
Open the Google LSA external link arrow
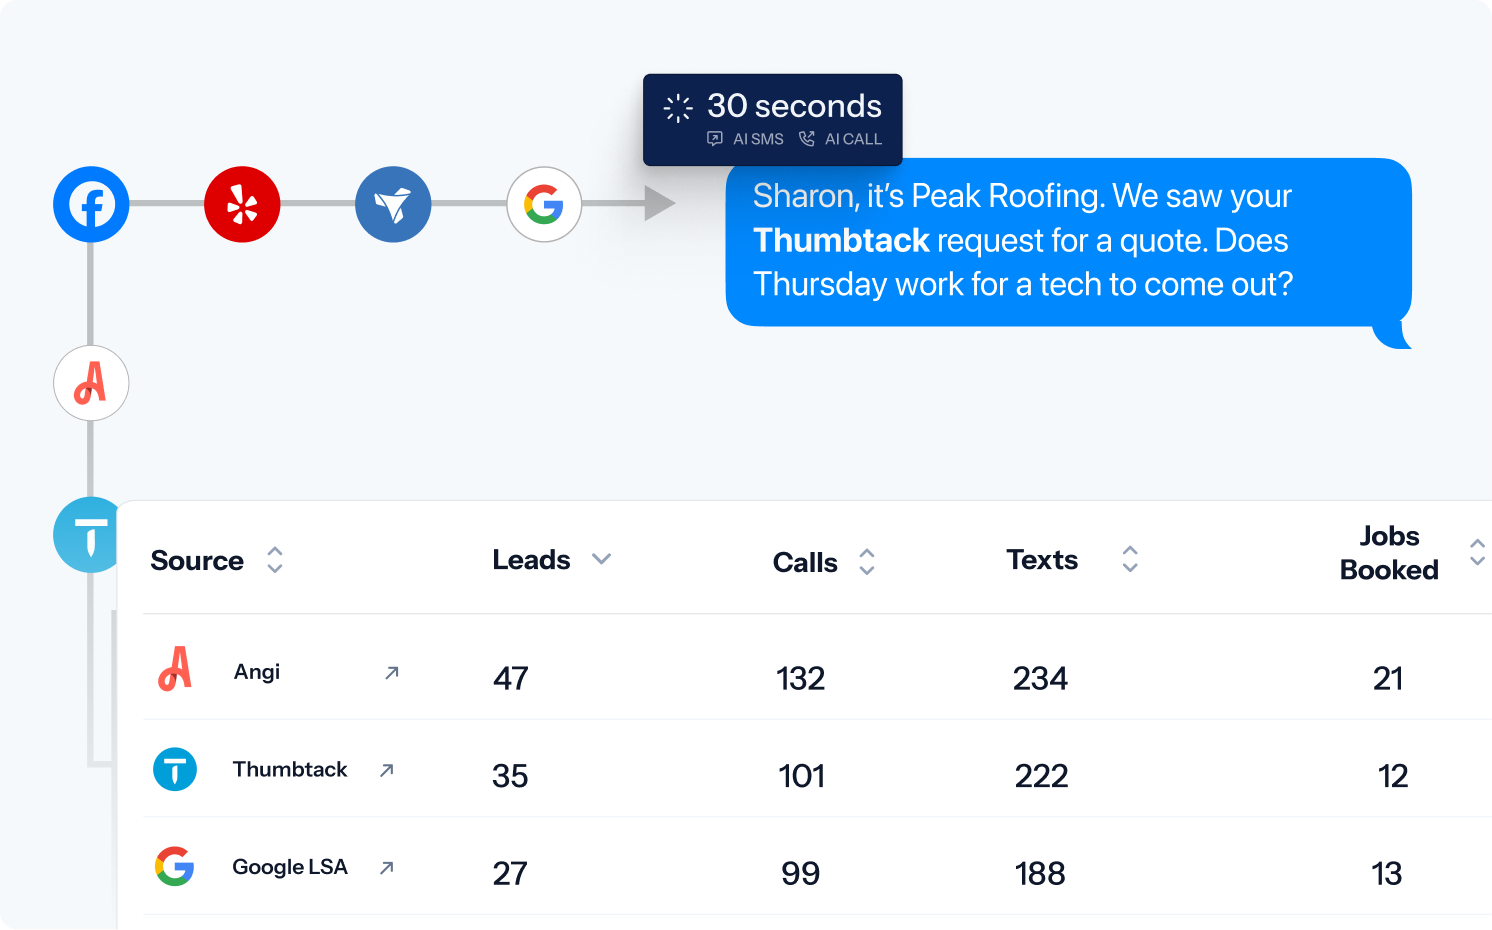point(387,868)
